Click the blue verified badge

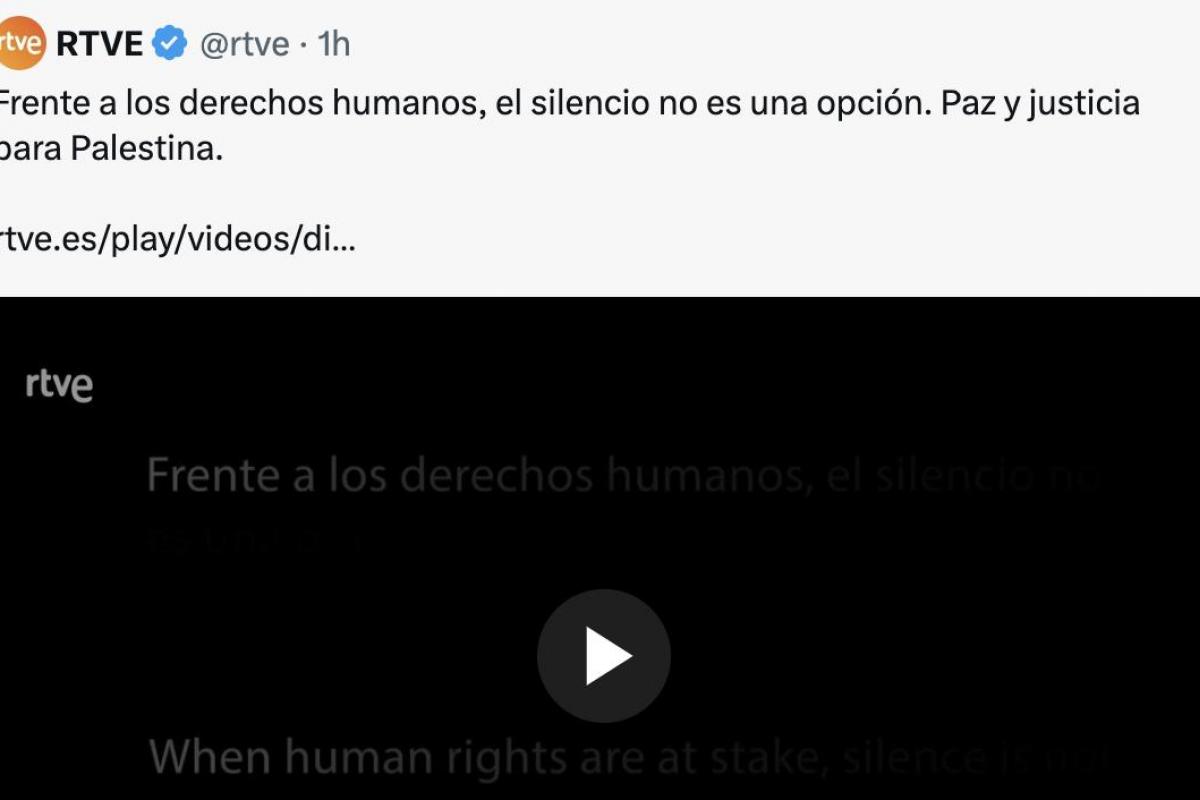click(x=170, y=44)
